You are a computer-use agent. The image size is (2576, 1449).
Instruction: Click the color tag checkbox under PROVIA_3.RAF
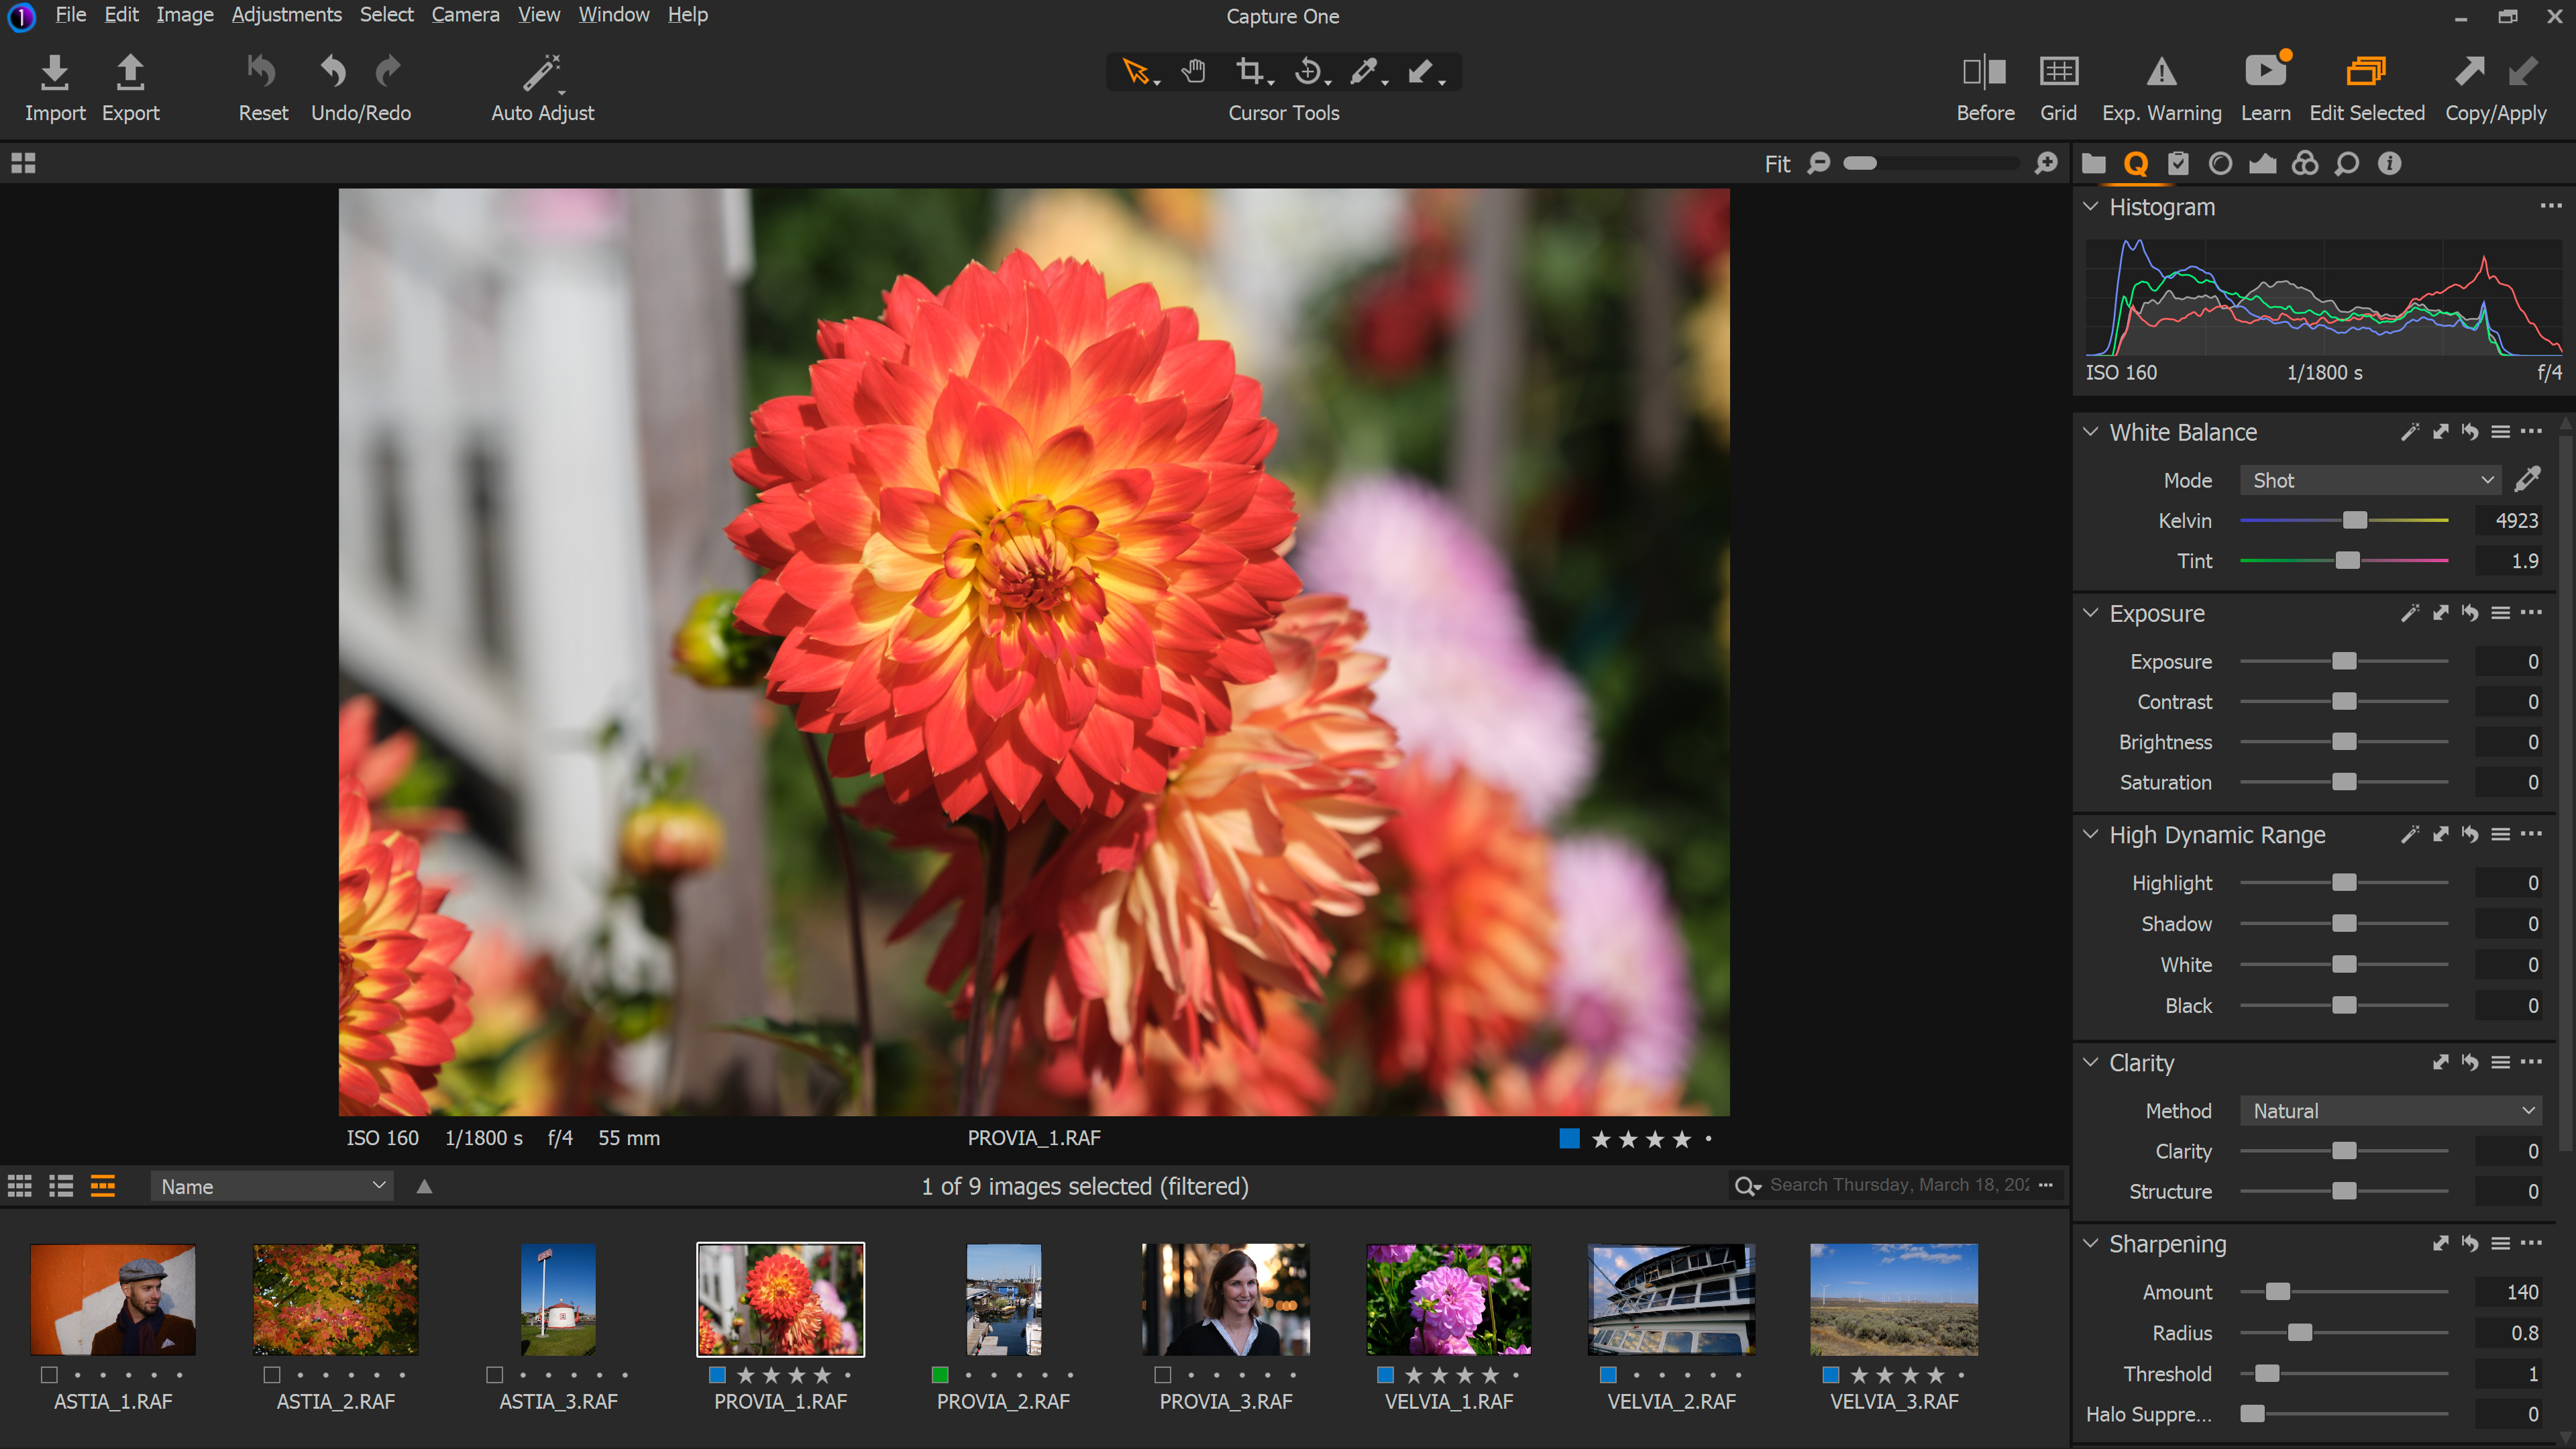pos(1163,1374)
